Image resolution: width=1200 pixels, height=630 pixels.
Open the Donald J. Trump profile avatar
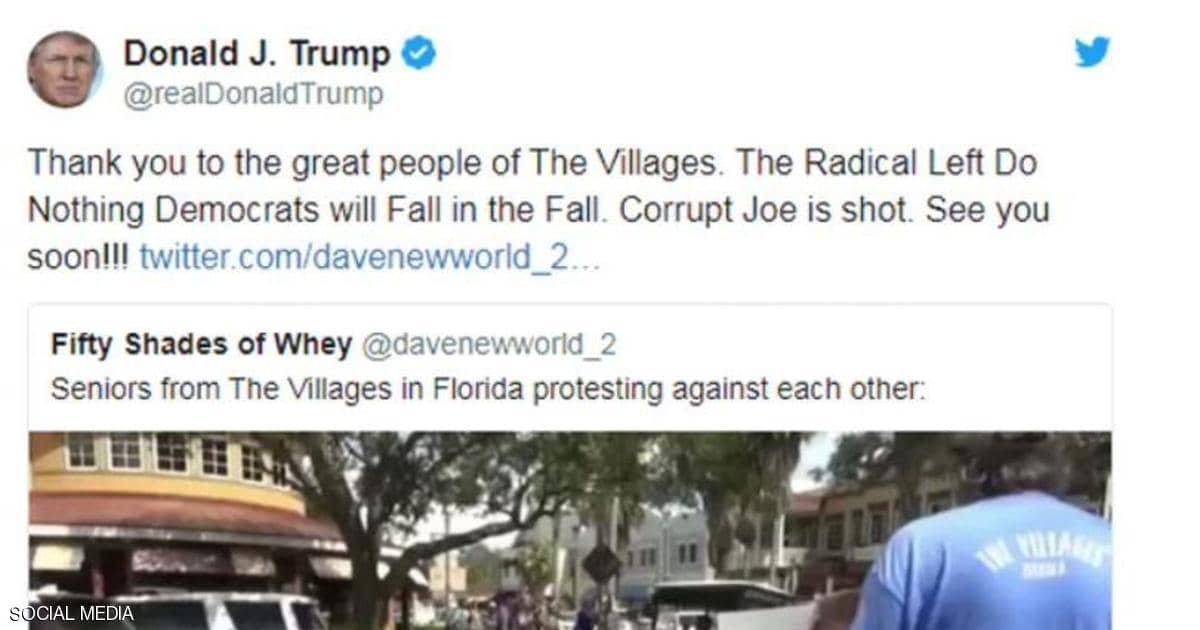click(63, 69)
